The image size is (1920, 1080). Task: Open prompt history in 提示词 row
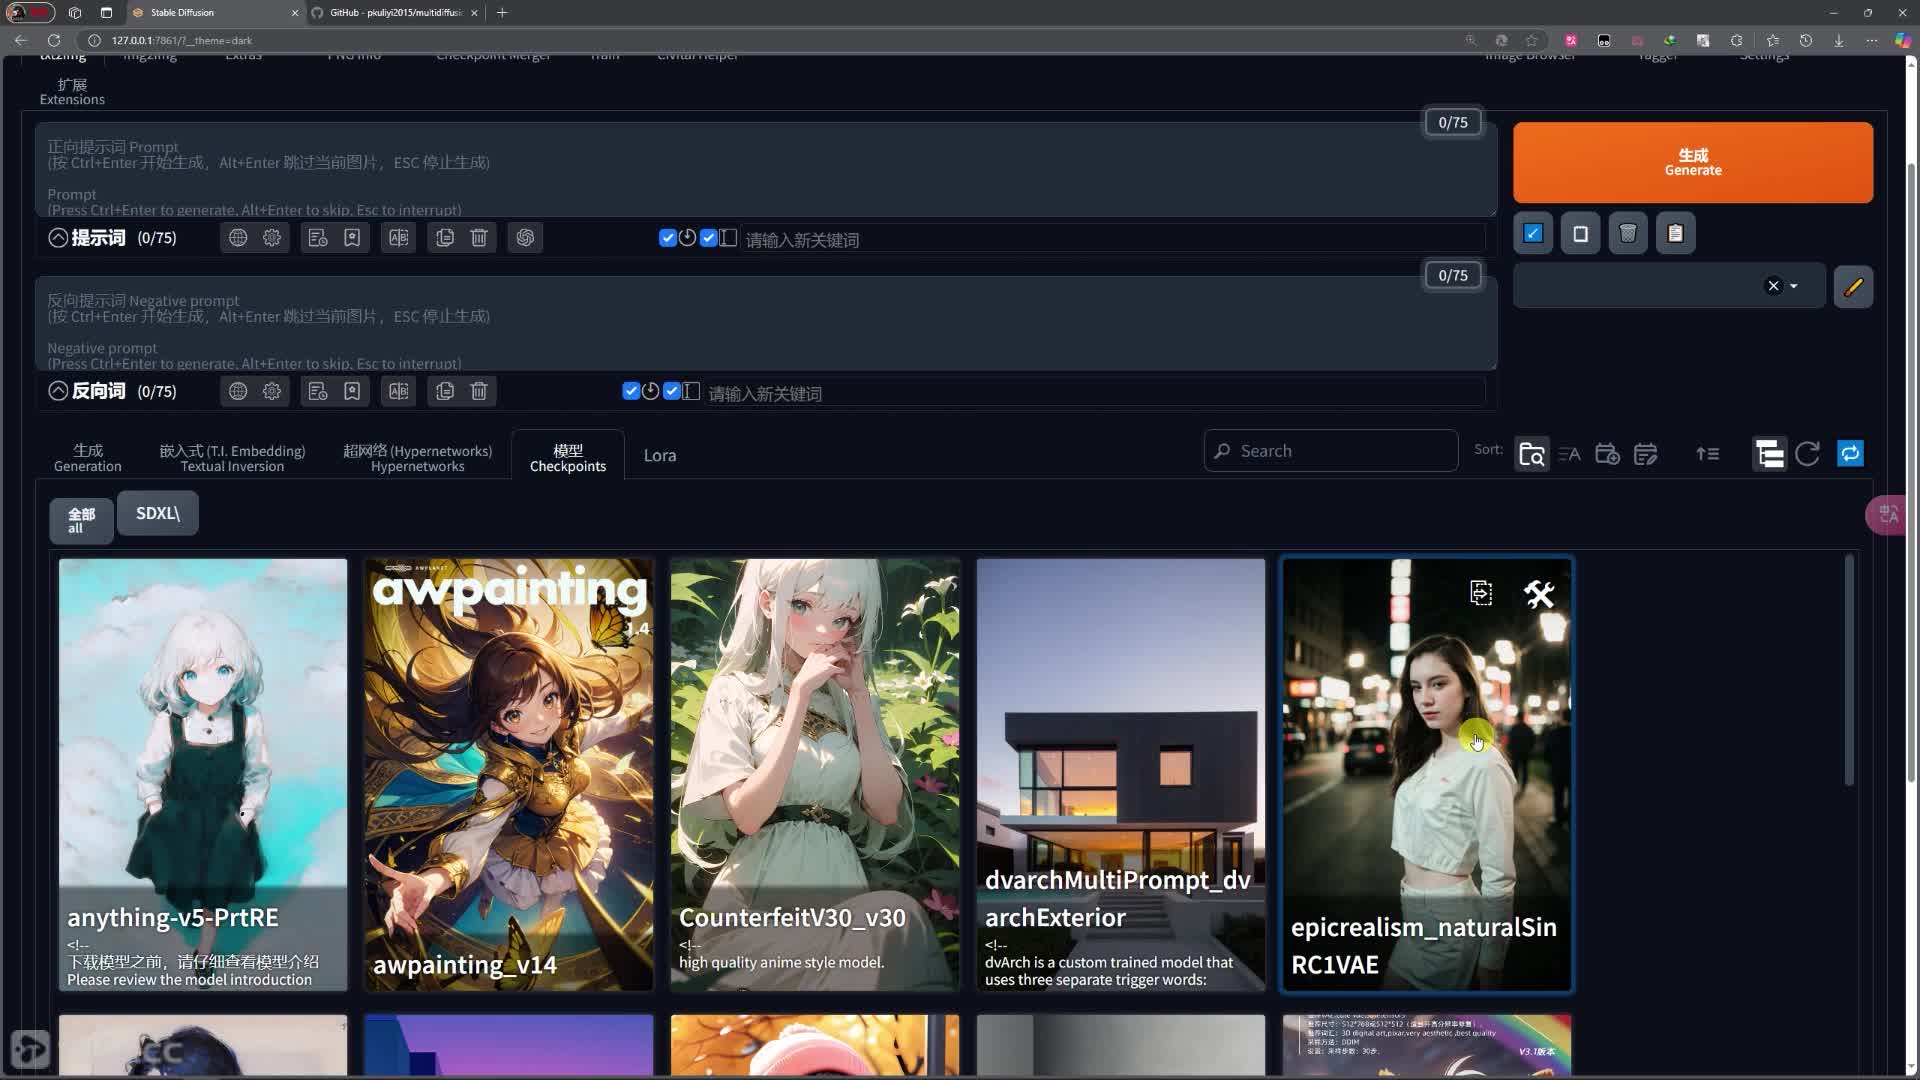point(318,238)
